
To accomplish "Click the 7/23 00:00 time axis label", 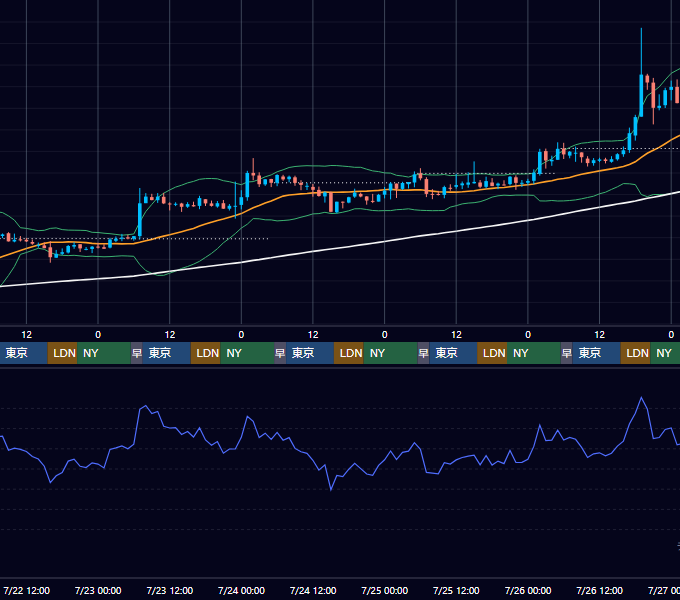I will point(98,590).
